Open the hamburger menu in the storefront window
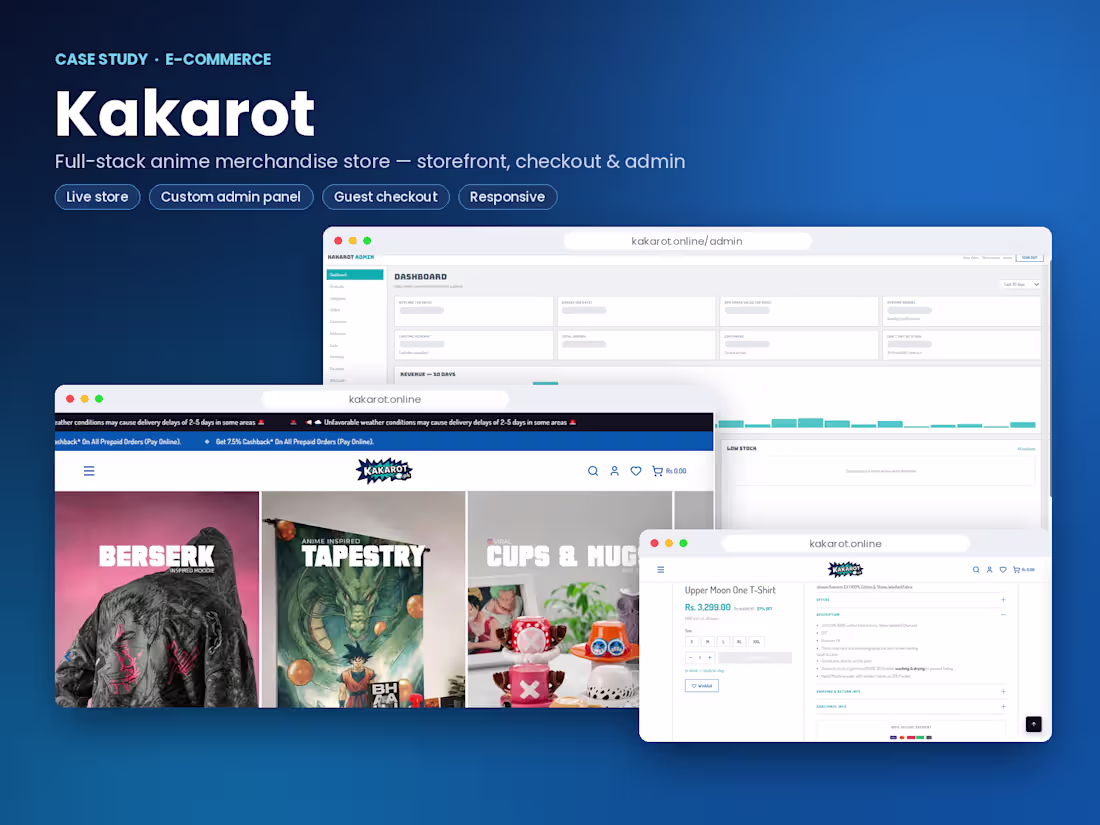Screen dimensions: 1100x825 [x=89, y=471]
